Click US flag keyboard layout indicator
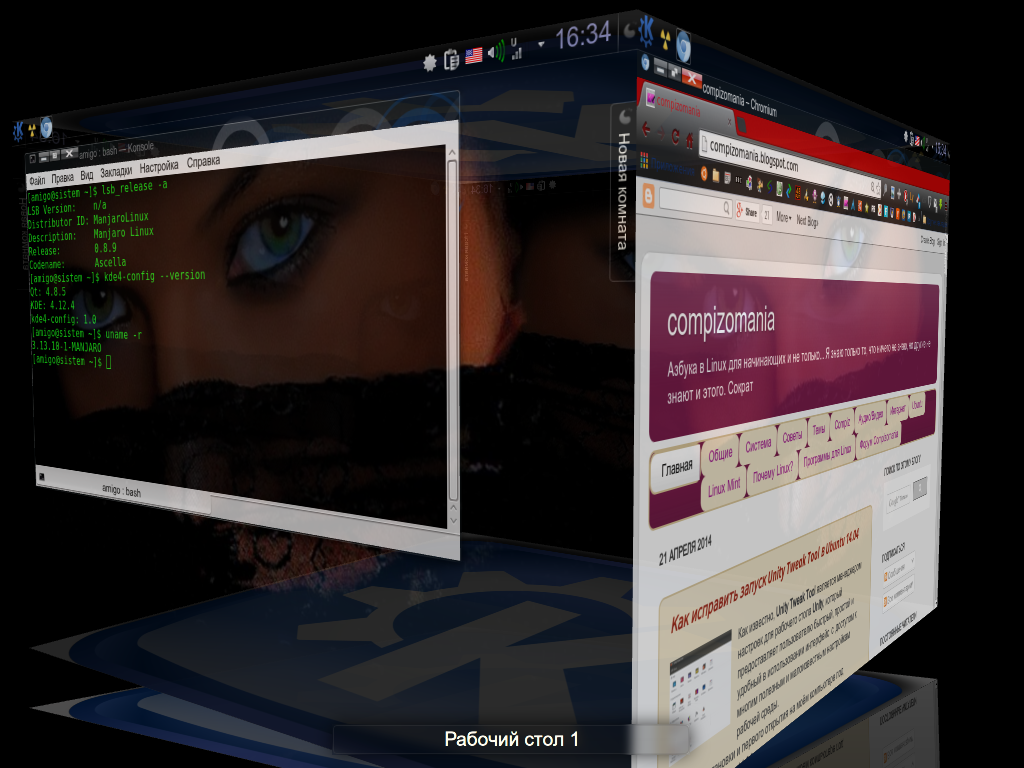Screen dimensions: 1024x768 (474, 56)
